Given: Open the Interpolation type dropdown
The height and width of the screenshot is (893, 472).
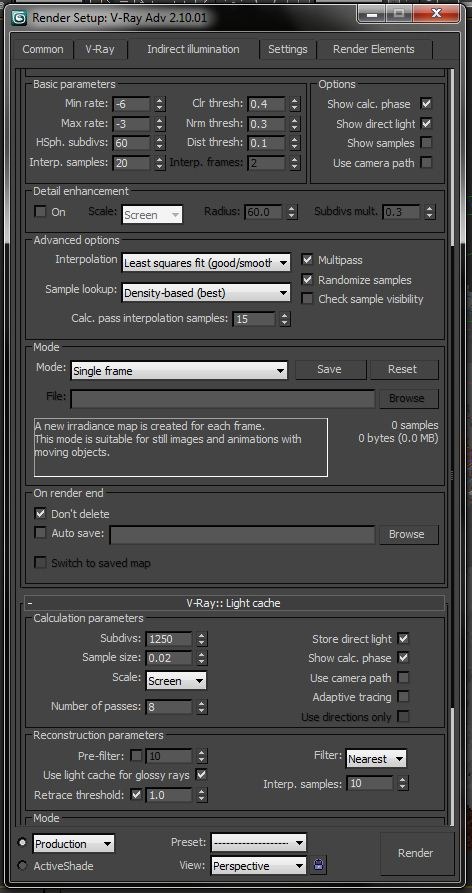Looking at the screenshot, I should (x=206, y=263).
